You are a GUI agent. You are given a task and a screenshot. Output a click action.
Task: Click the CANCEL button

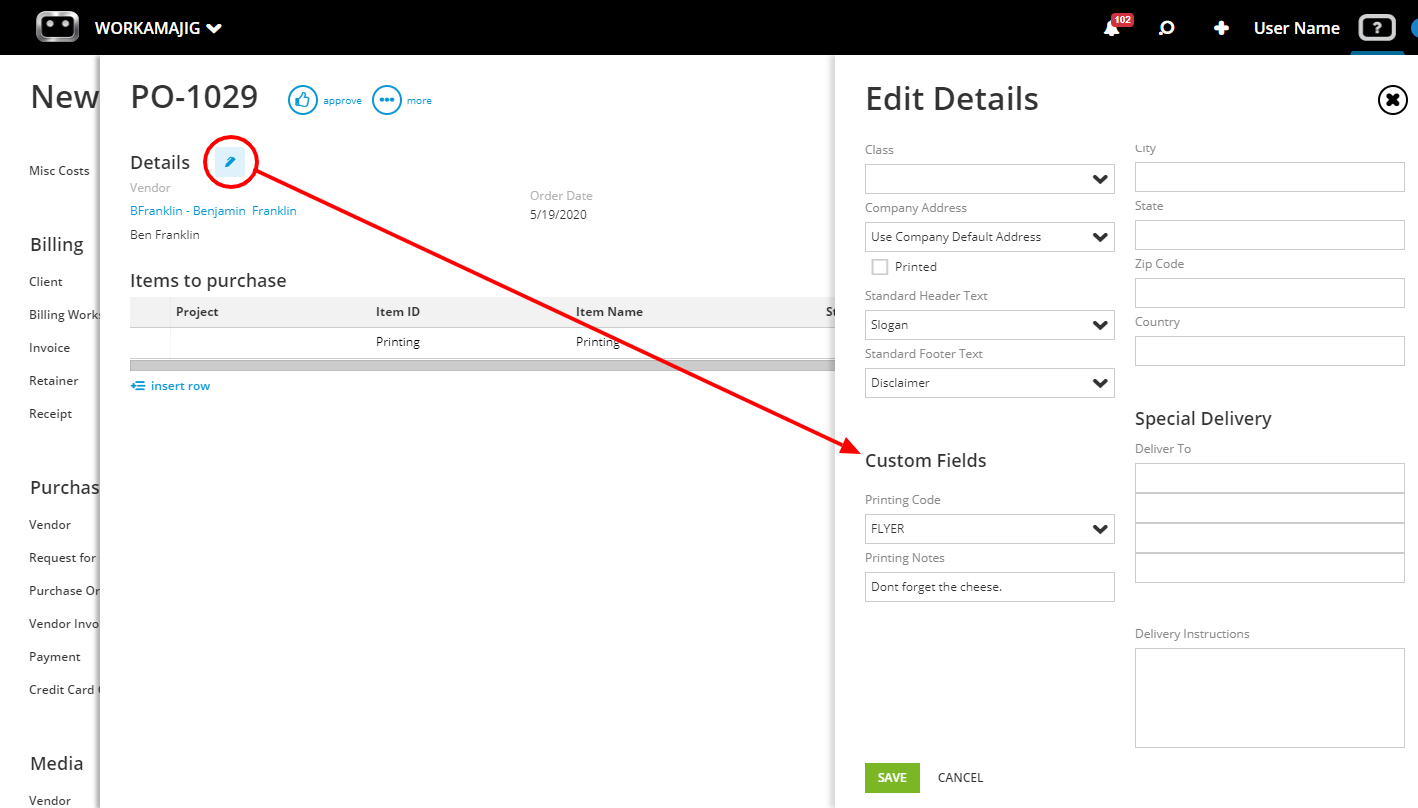960,778
